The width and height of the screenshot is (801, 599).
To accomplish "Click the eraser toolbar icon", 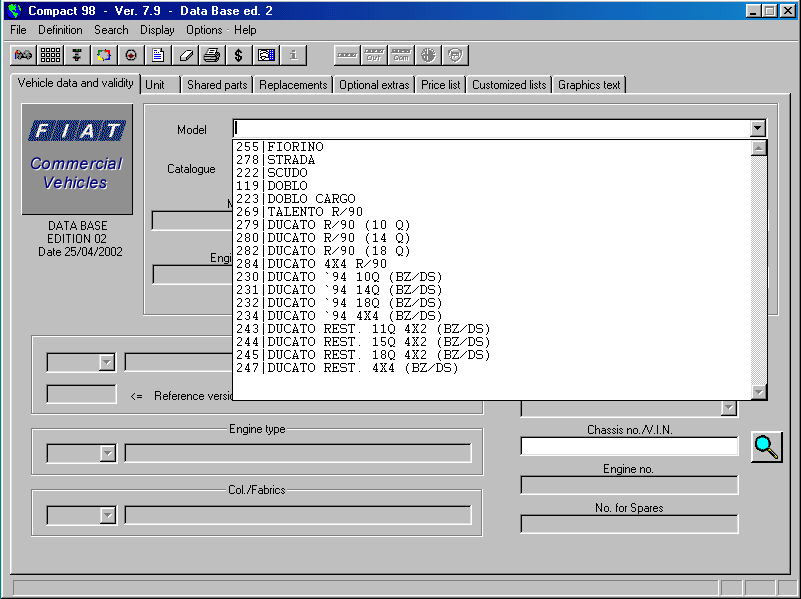I will (x=185, y=55).
